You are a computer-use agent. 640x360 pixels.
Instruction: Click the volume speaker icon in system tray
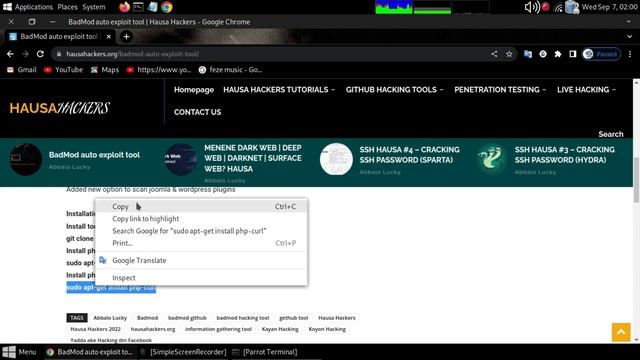pos(531,7)
